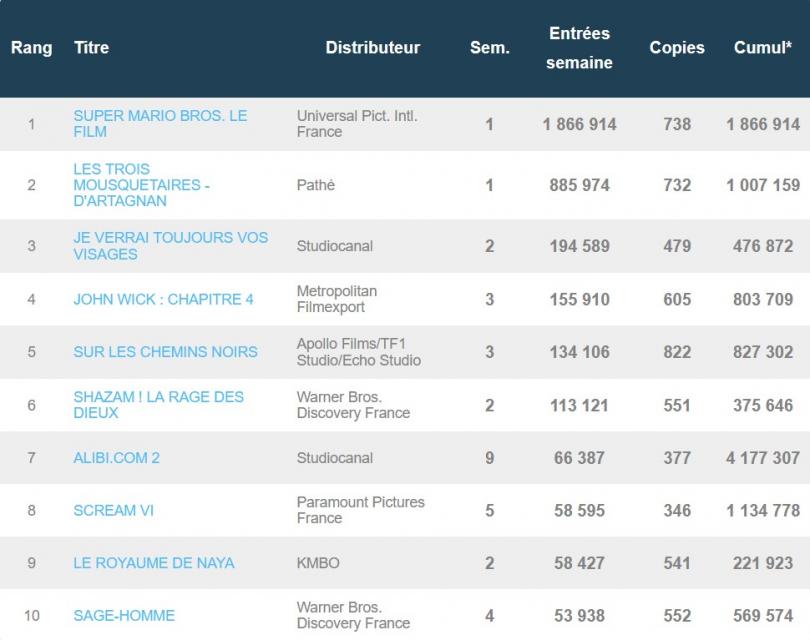Open the SAGE-HOMME title link
This screenshot has height=640, width=810.
tap(124, 615)
